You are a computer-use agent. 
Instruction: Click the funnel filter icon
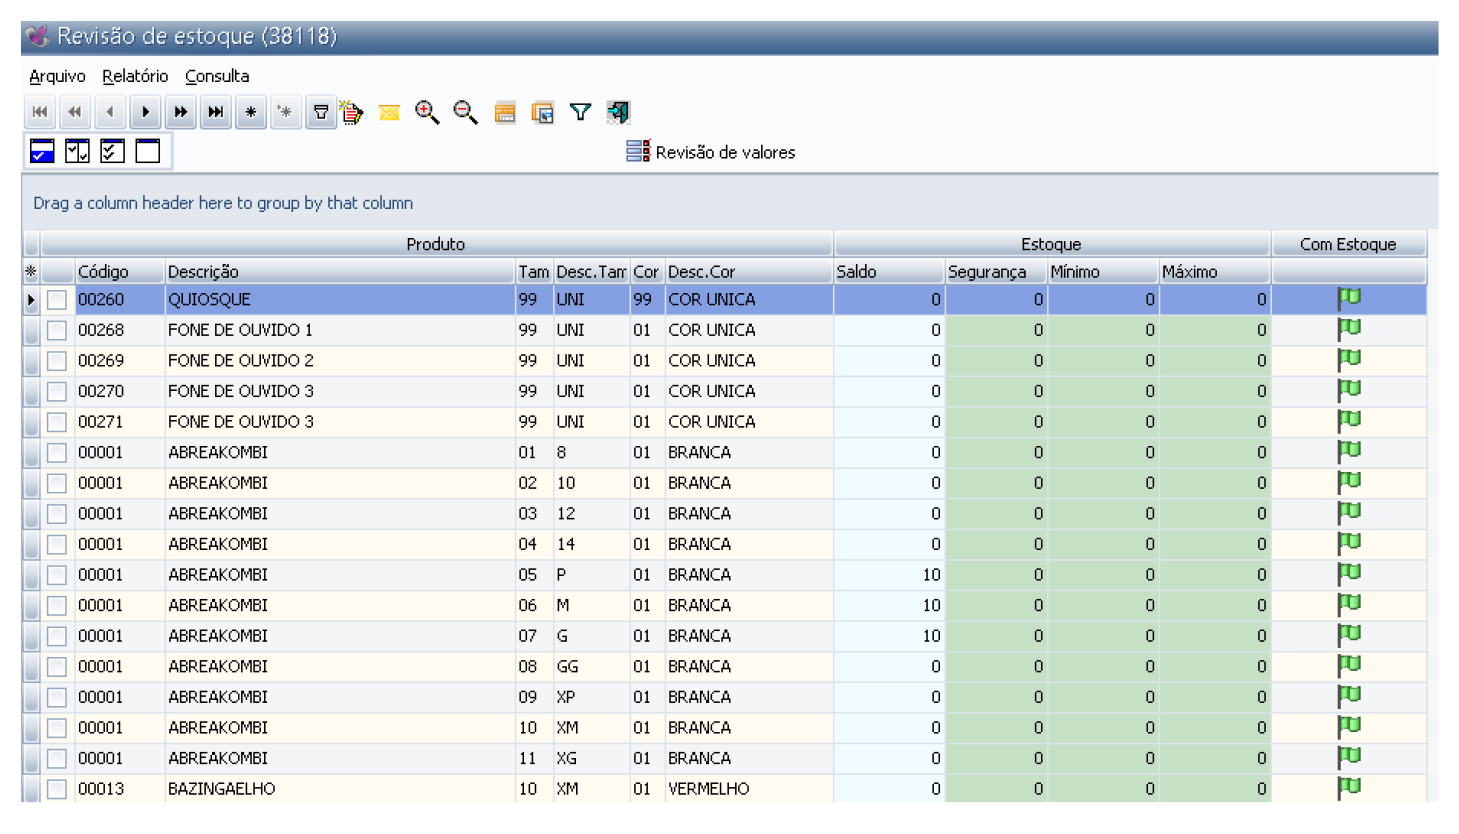click(x=580, y=112)
